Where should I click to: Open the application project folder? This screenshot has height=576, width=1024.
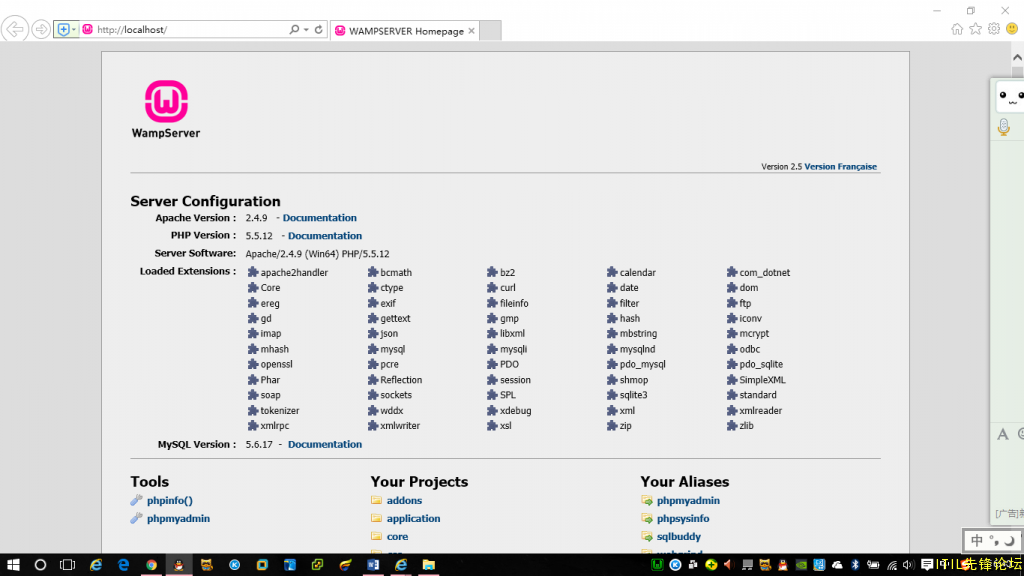[413, 519]
